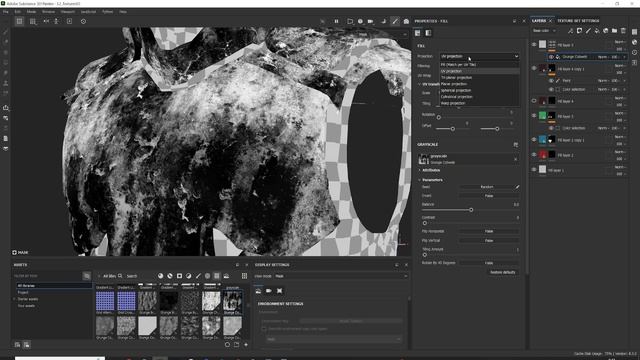Viewport: 640px width, 360px height.
Task: Select the single viewport layout icon
Action: click(x=19, y=21)
